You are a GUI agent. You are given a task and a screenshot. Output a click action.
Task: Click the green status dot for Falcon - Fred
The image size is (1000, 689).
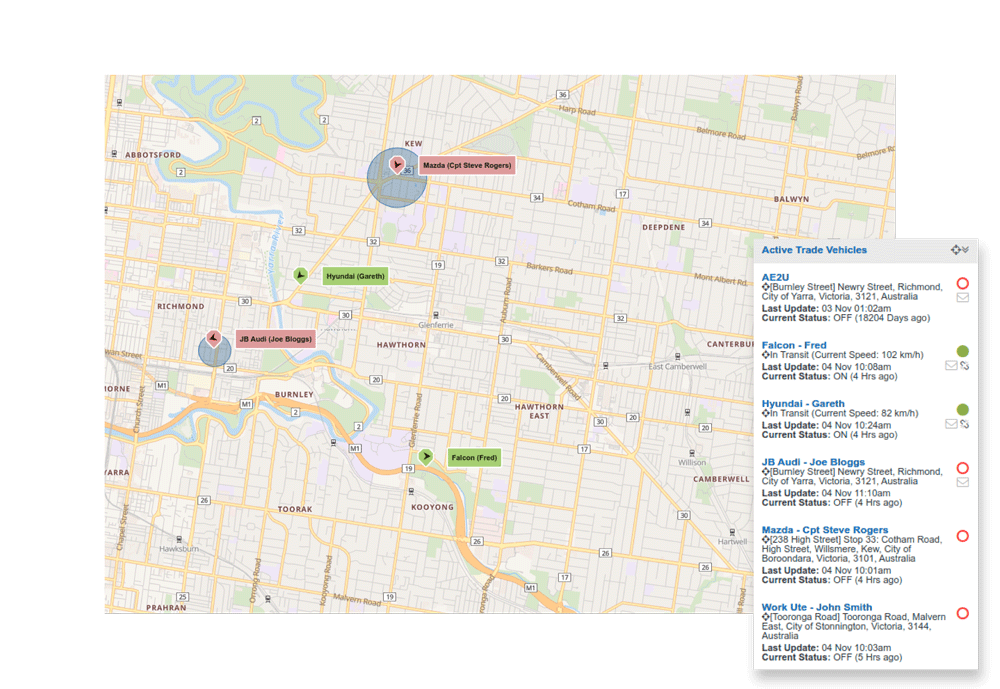point(963,351)
